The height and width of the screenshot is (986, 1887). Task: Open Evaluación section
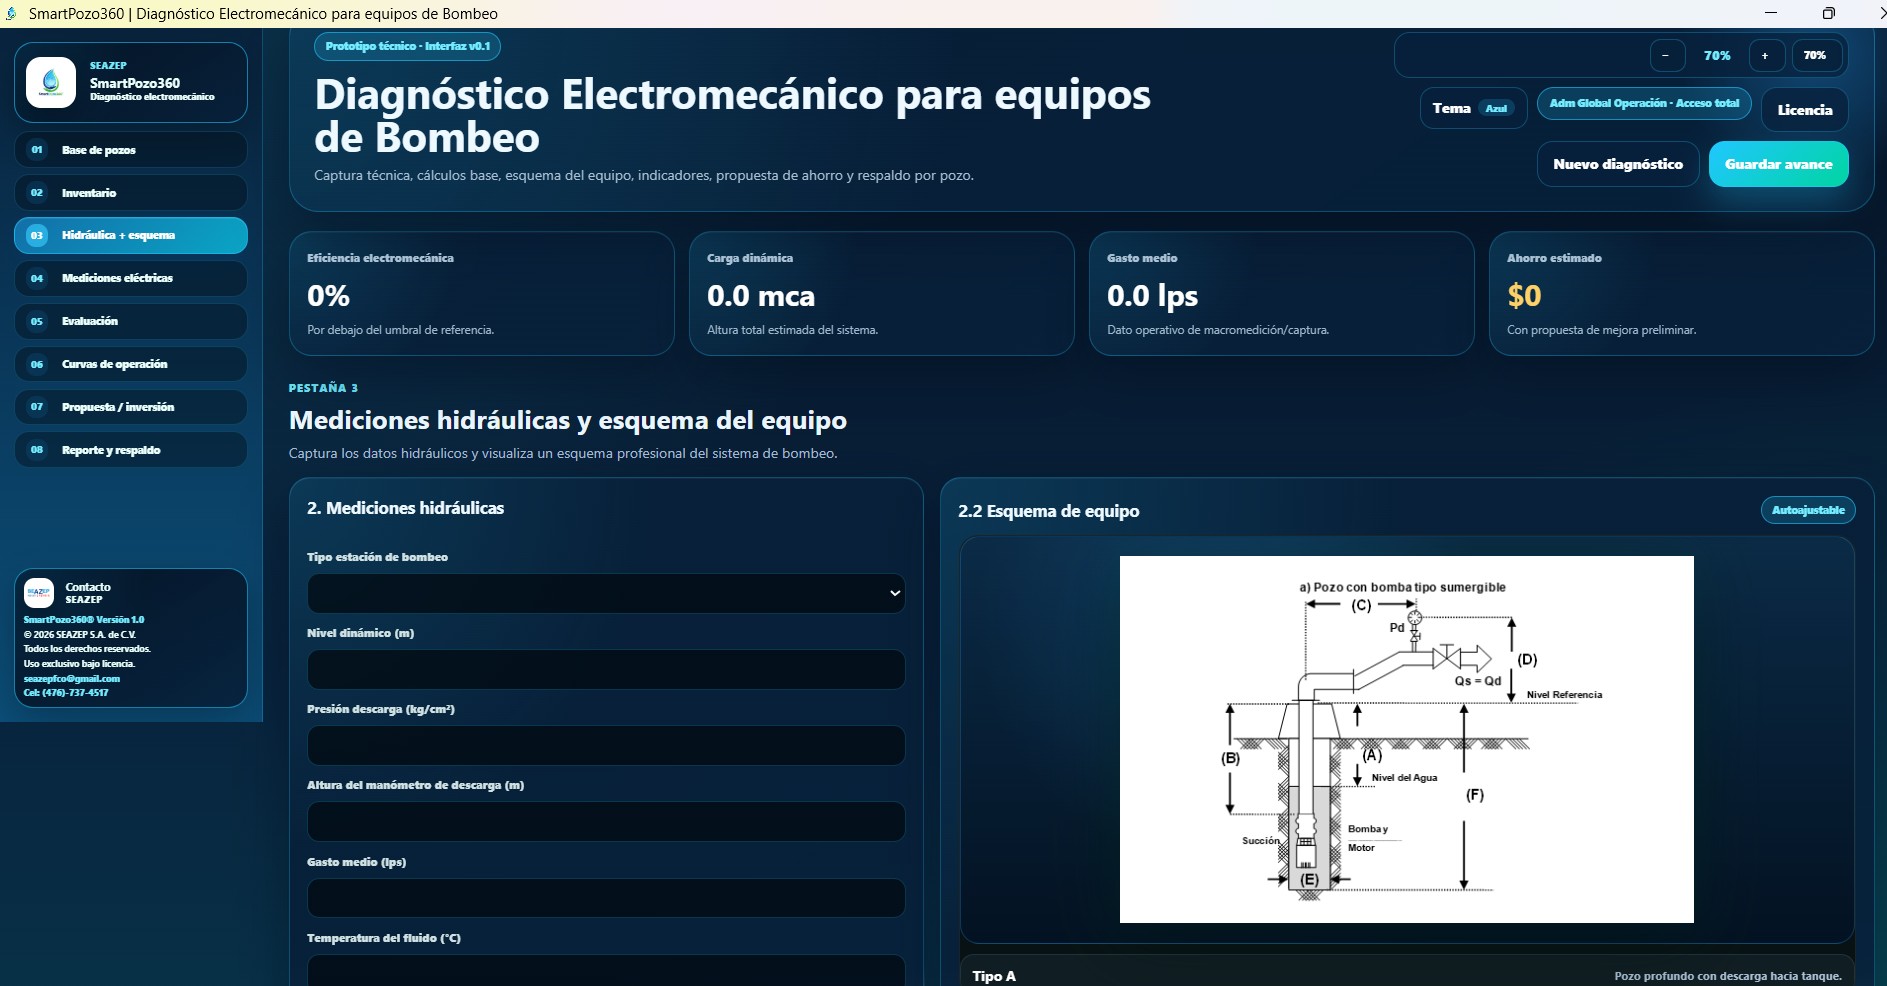pos(131,322)
